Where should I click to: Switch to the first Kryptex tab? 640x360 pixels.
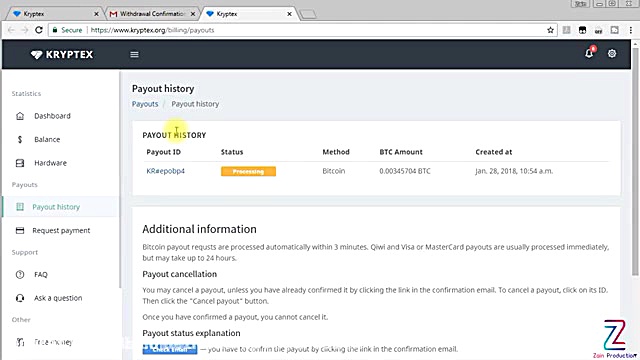[55, 14]
